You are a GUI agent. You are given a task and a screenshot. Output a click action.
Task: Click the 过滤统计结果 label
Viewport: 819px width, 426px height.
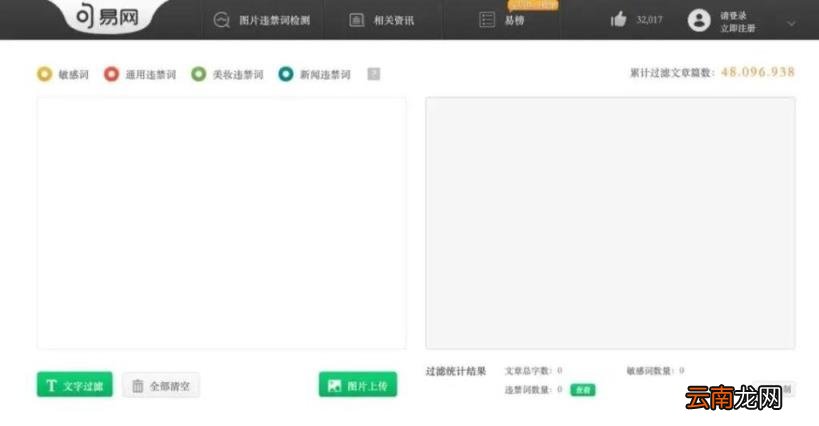(x=455, y=371)
